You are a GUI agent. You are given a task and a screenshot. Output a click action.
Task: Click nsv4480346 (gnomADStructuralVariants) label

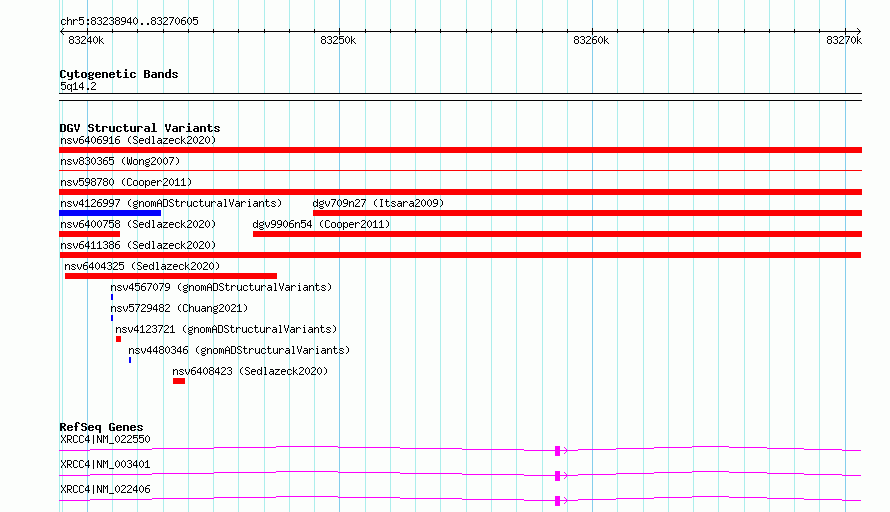click(239, 350)
